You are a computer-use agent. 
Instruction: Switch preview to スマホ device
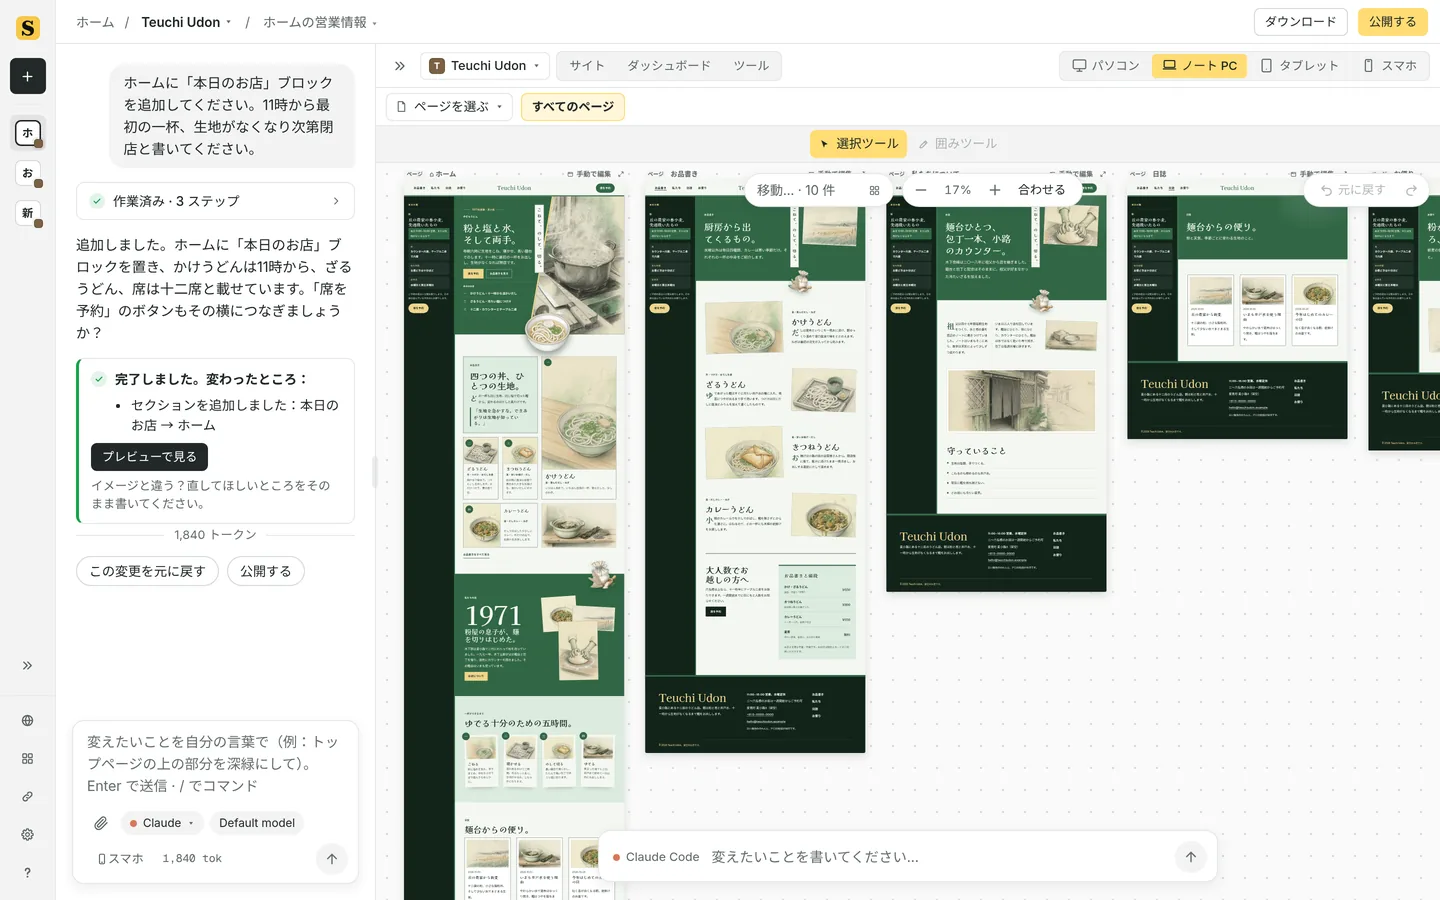[1390, 66]
